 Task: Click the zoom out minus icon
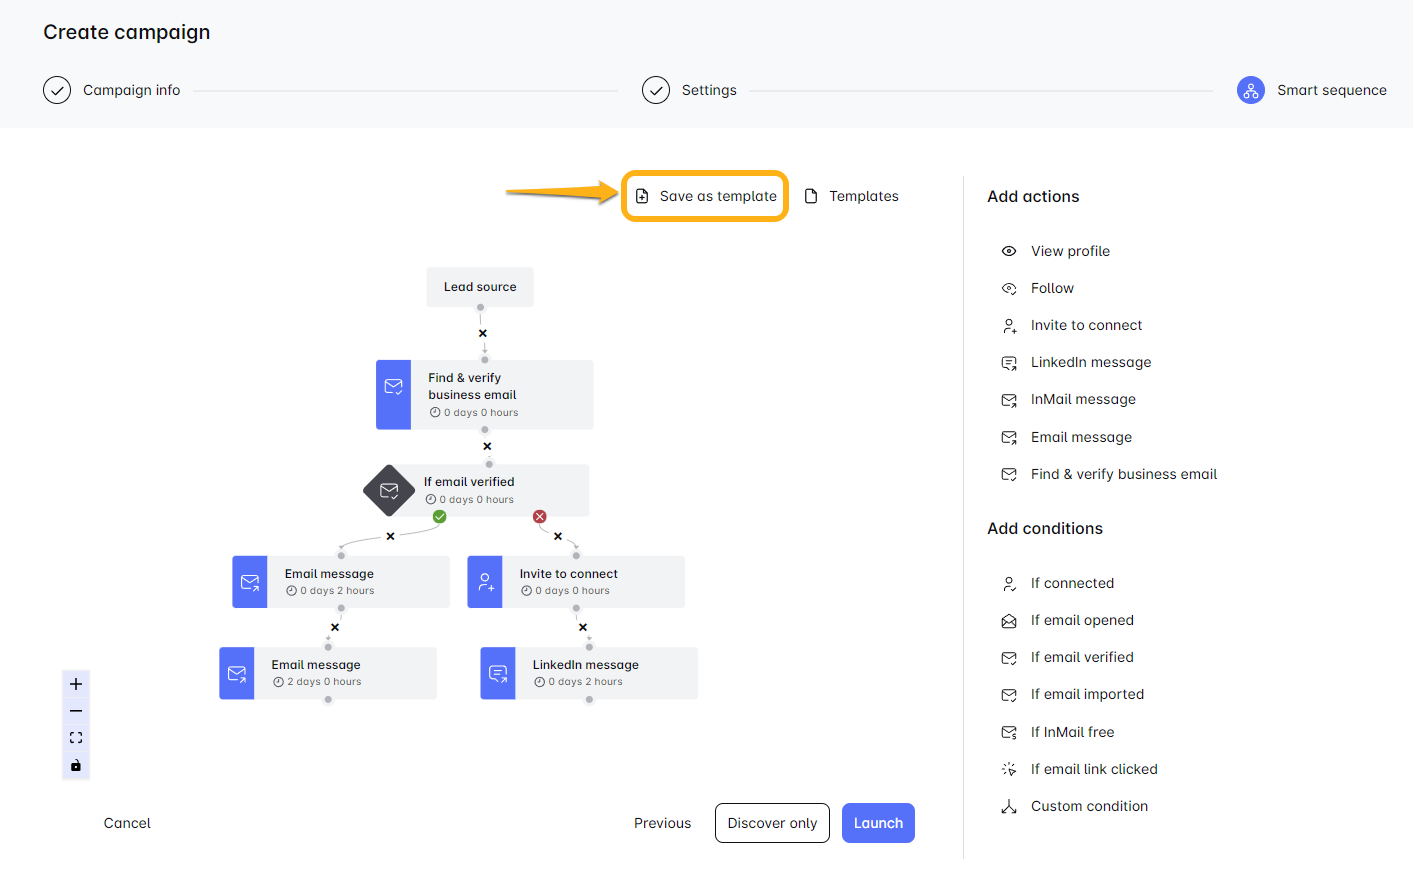point(76,711)
